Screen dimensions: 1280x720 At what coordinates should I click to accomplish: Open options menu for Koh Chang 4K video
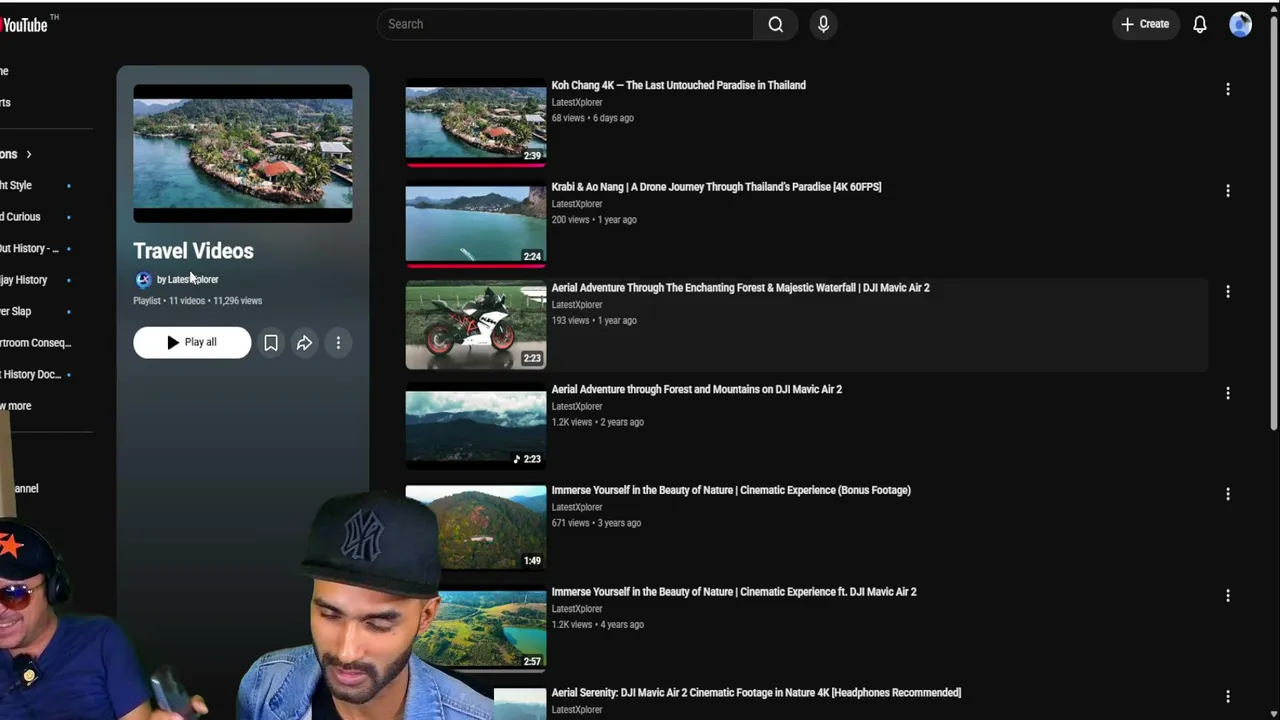click(x=1227, y=89)
